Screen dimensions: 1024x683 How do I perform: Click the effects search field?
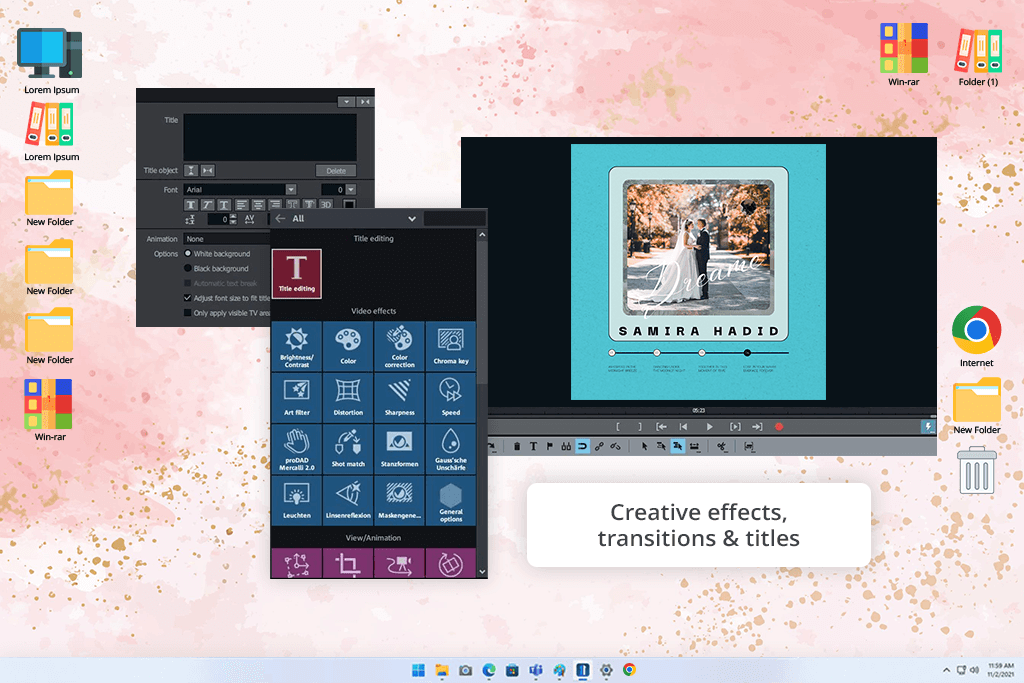point(455,219)
